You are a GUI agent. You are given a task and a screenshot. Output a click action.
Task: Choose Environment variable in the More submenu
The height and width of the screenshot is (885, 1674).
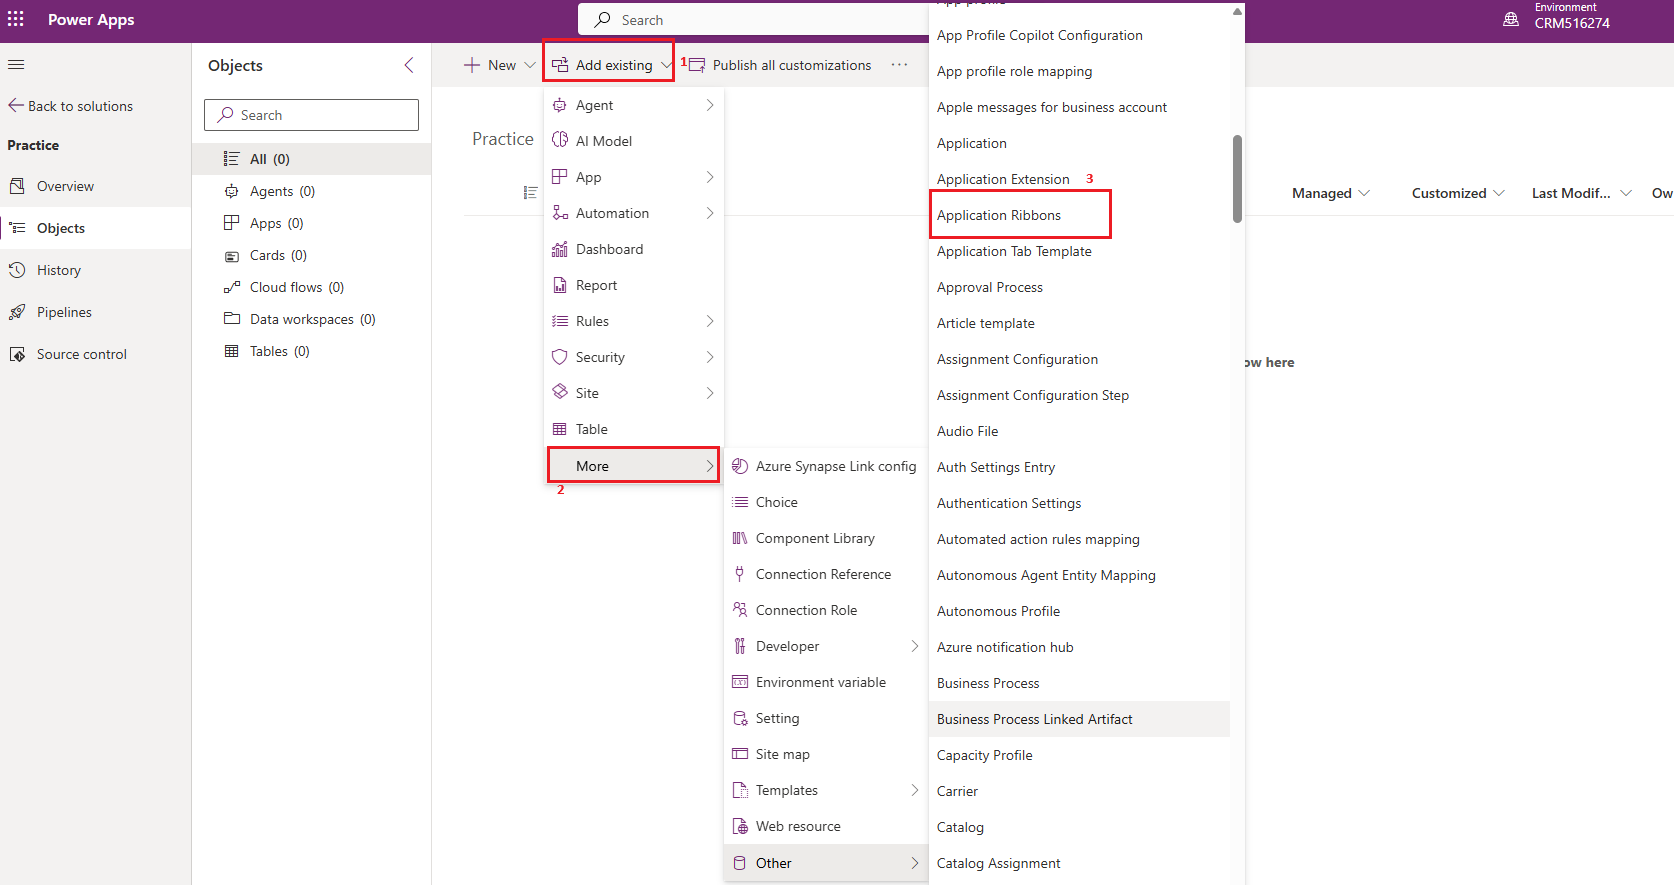[x=820, y=682]
